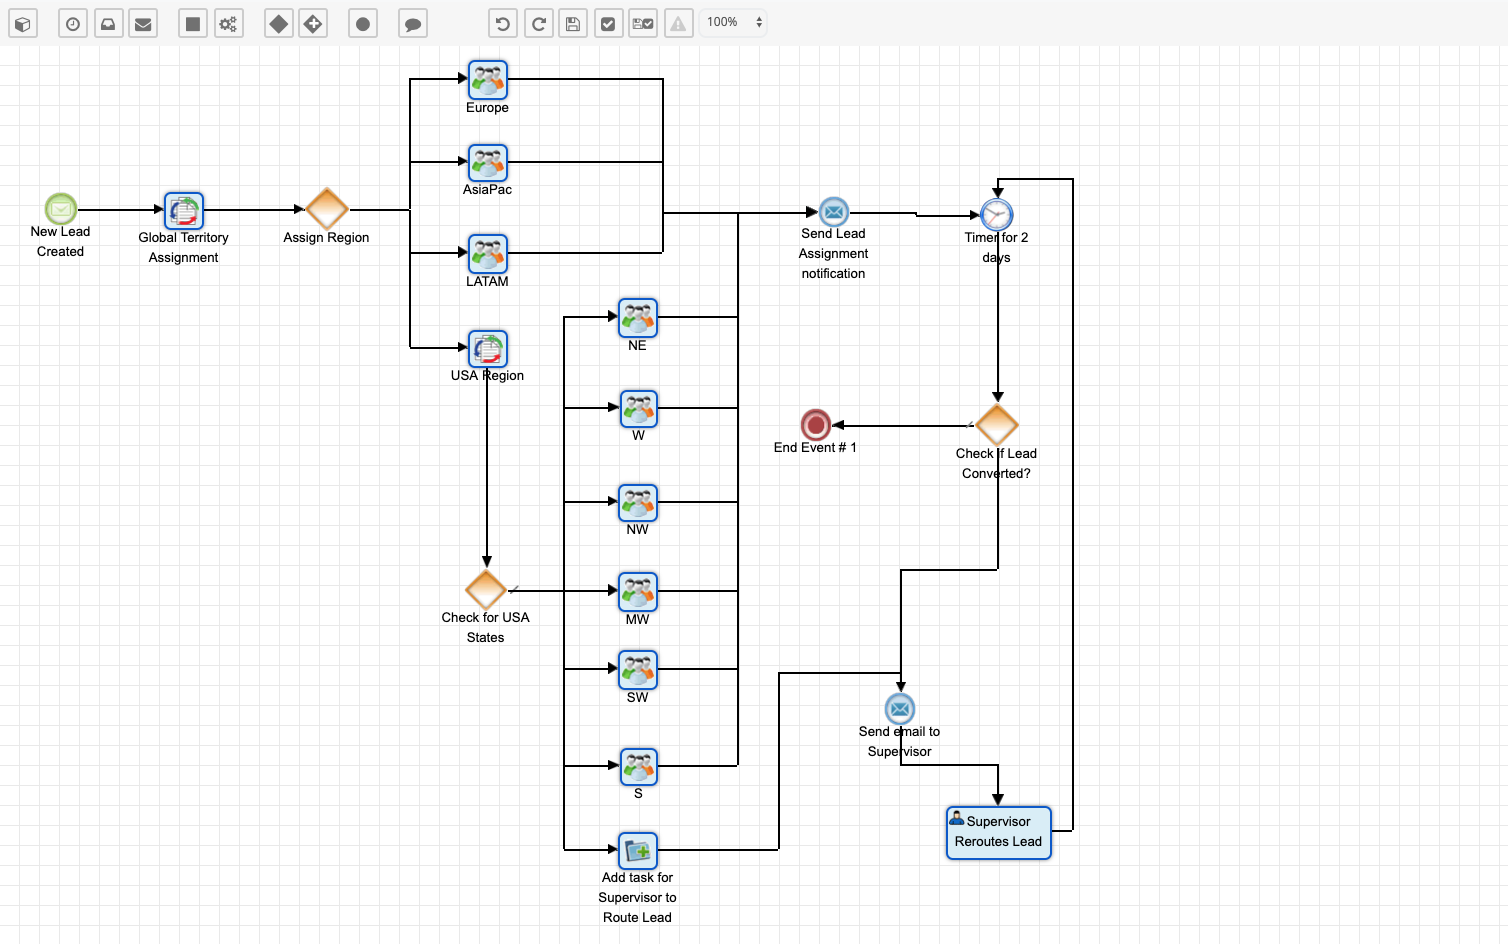This screenshot has width=1508, height=944.
Task: Select the envelope message toolbar icon
Action: 143,24
